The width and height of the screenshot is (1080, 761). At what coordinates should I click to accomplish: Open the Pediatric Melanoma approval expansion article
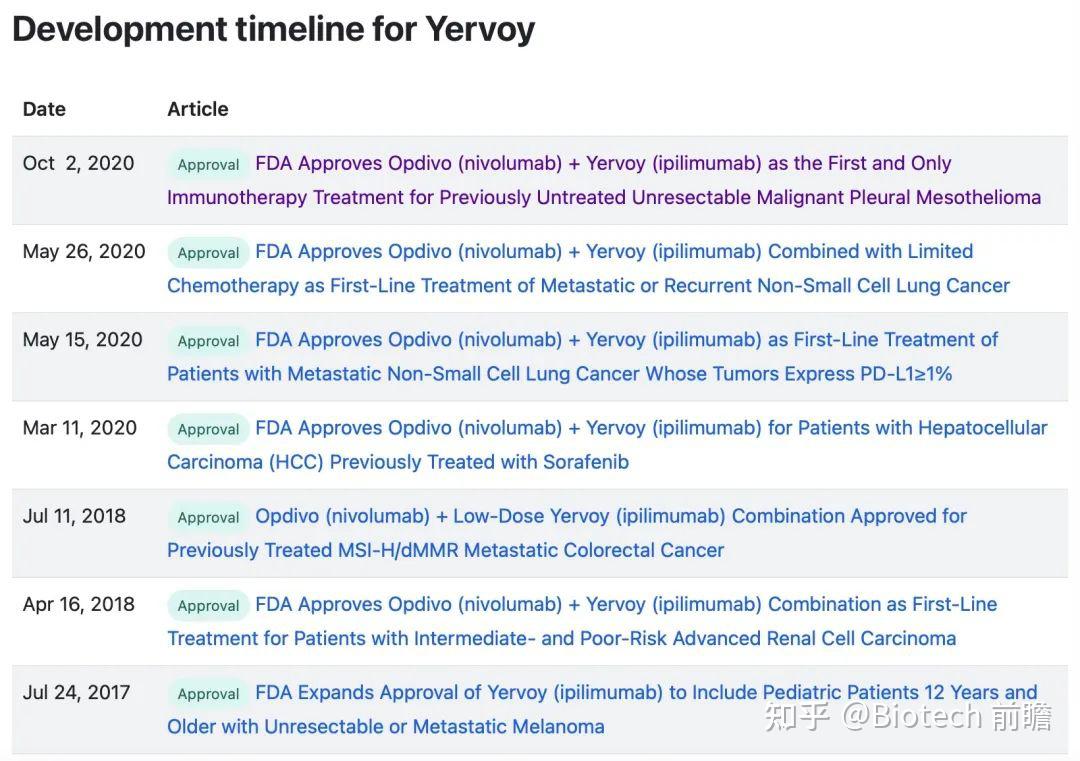[x=646, y=692]
